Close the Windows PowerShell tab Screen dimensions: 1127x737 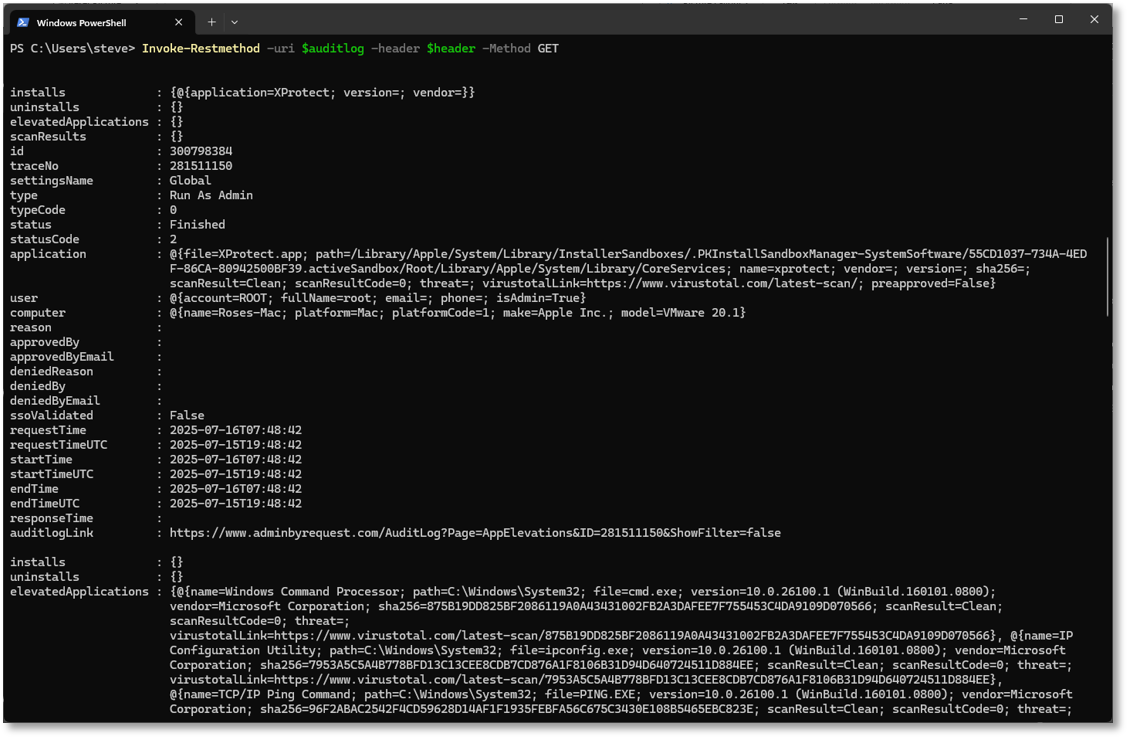pos(178,22)
